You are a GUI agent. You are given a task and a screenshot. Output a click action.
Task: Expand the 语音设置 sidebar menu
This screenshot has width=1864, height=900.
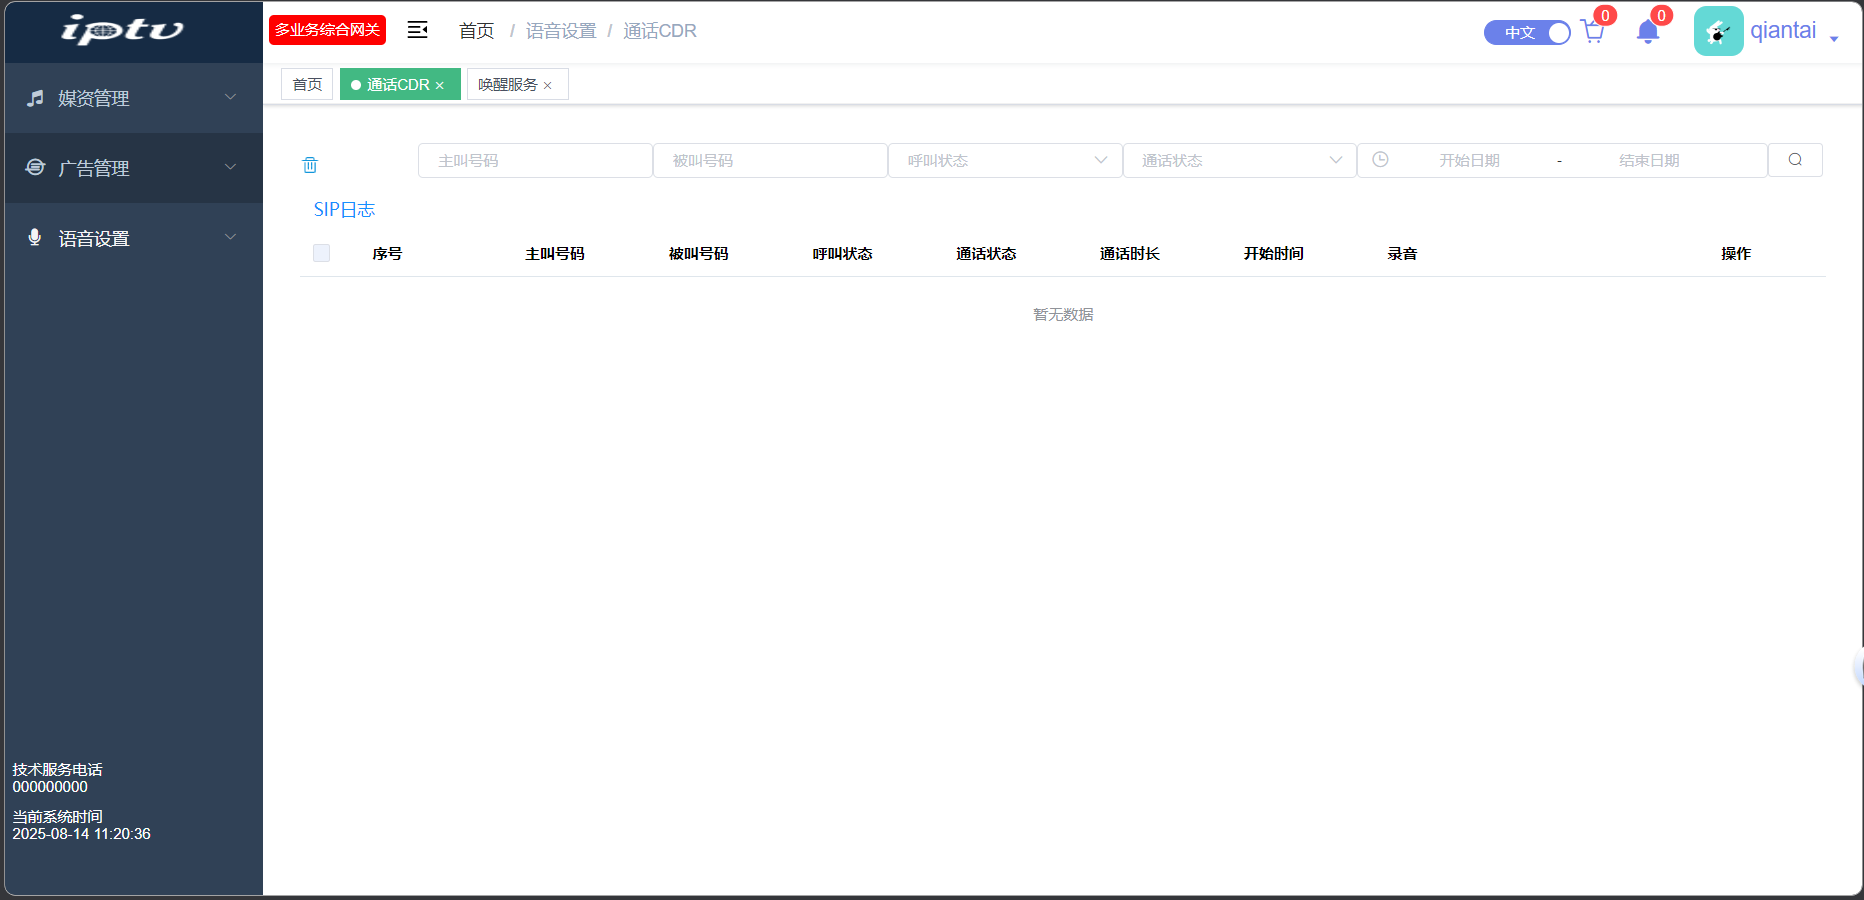point(132,238)
